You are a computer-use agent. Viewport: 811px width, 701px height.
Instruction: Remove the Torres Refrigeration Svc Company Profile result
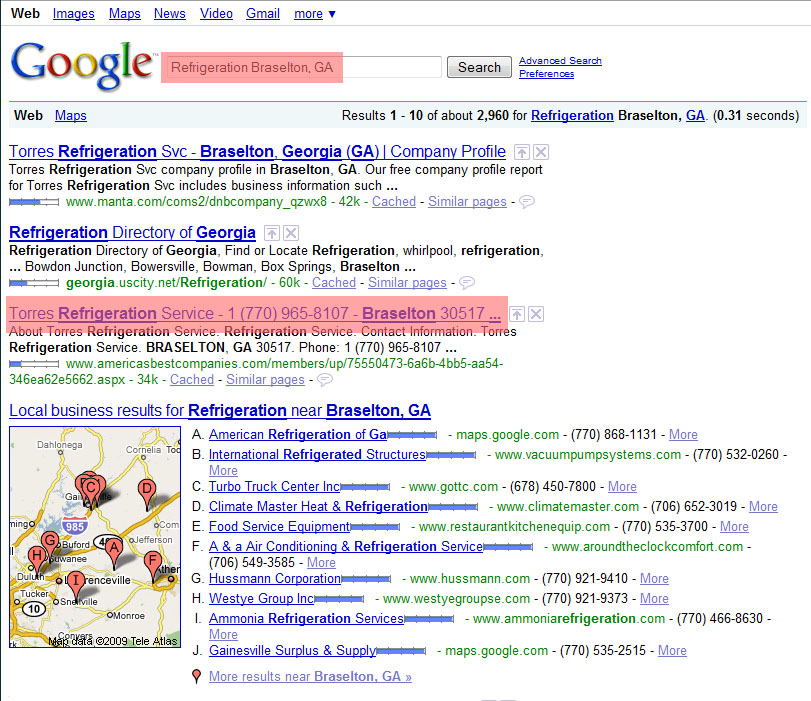point(541,152)
